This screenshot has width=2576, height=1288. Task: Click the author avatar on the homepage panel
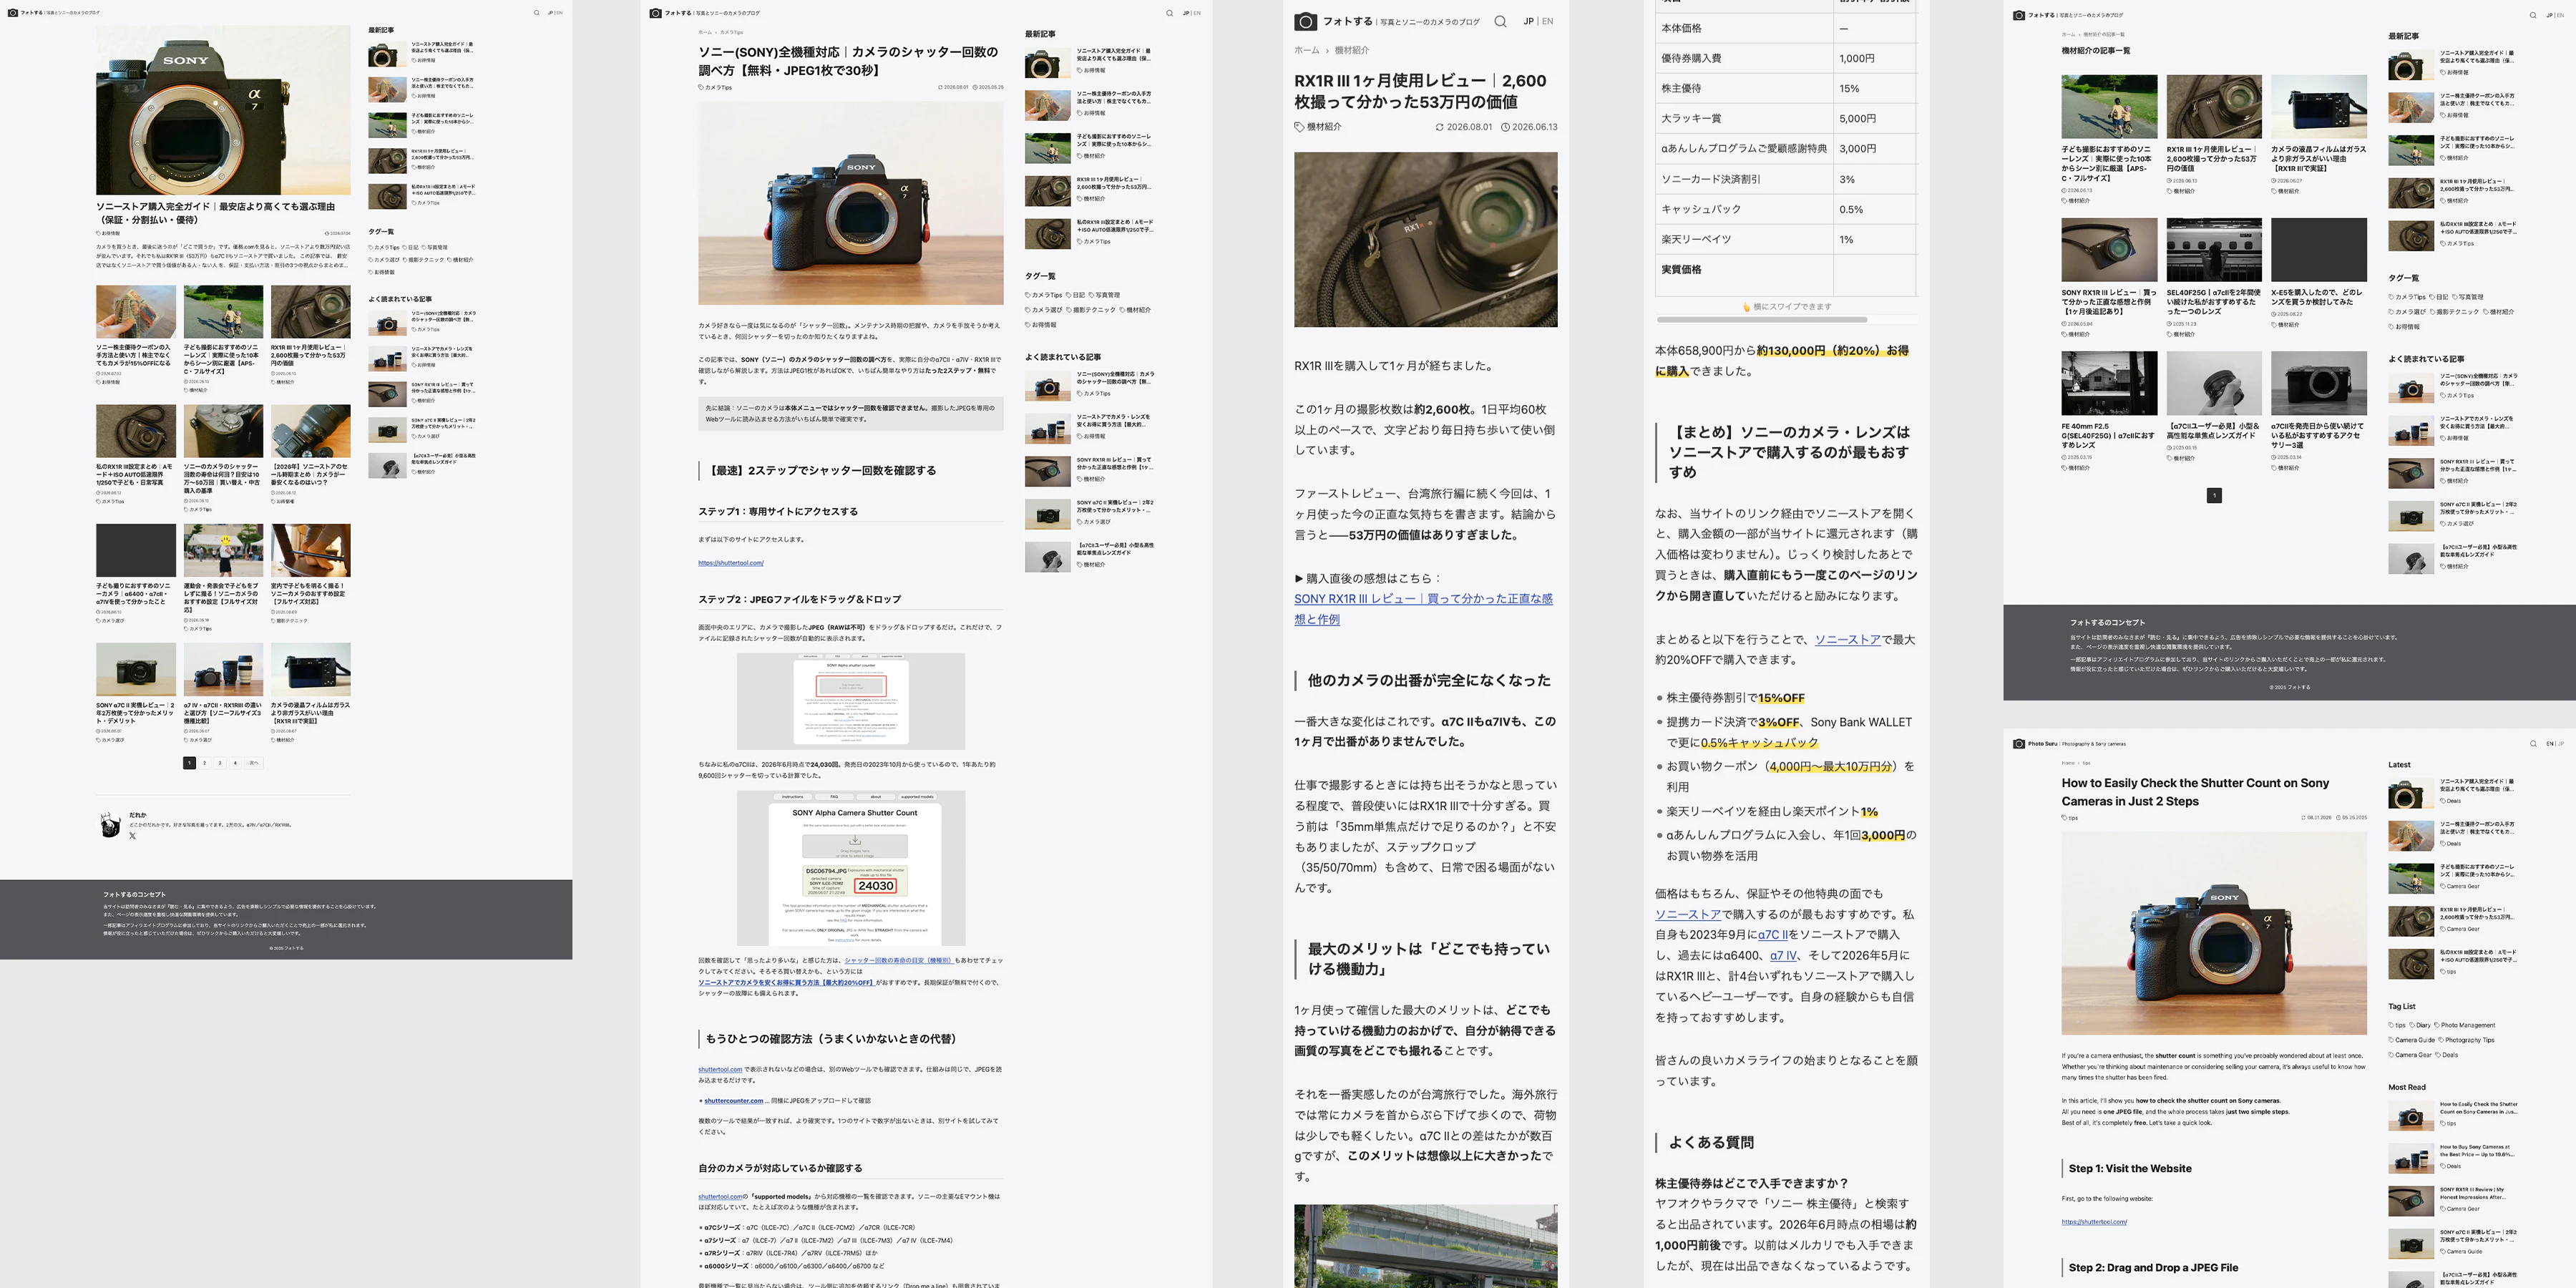110,825
